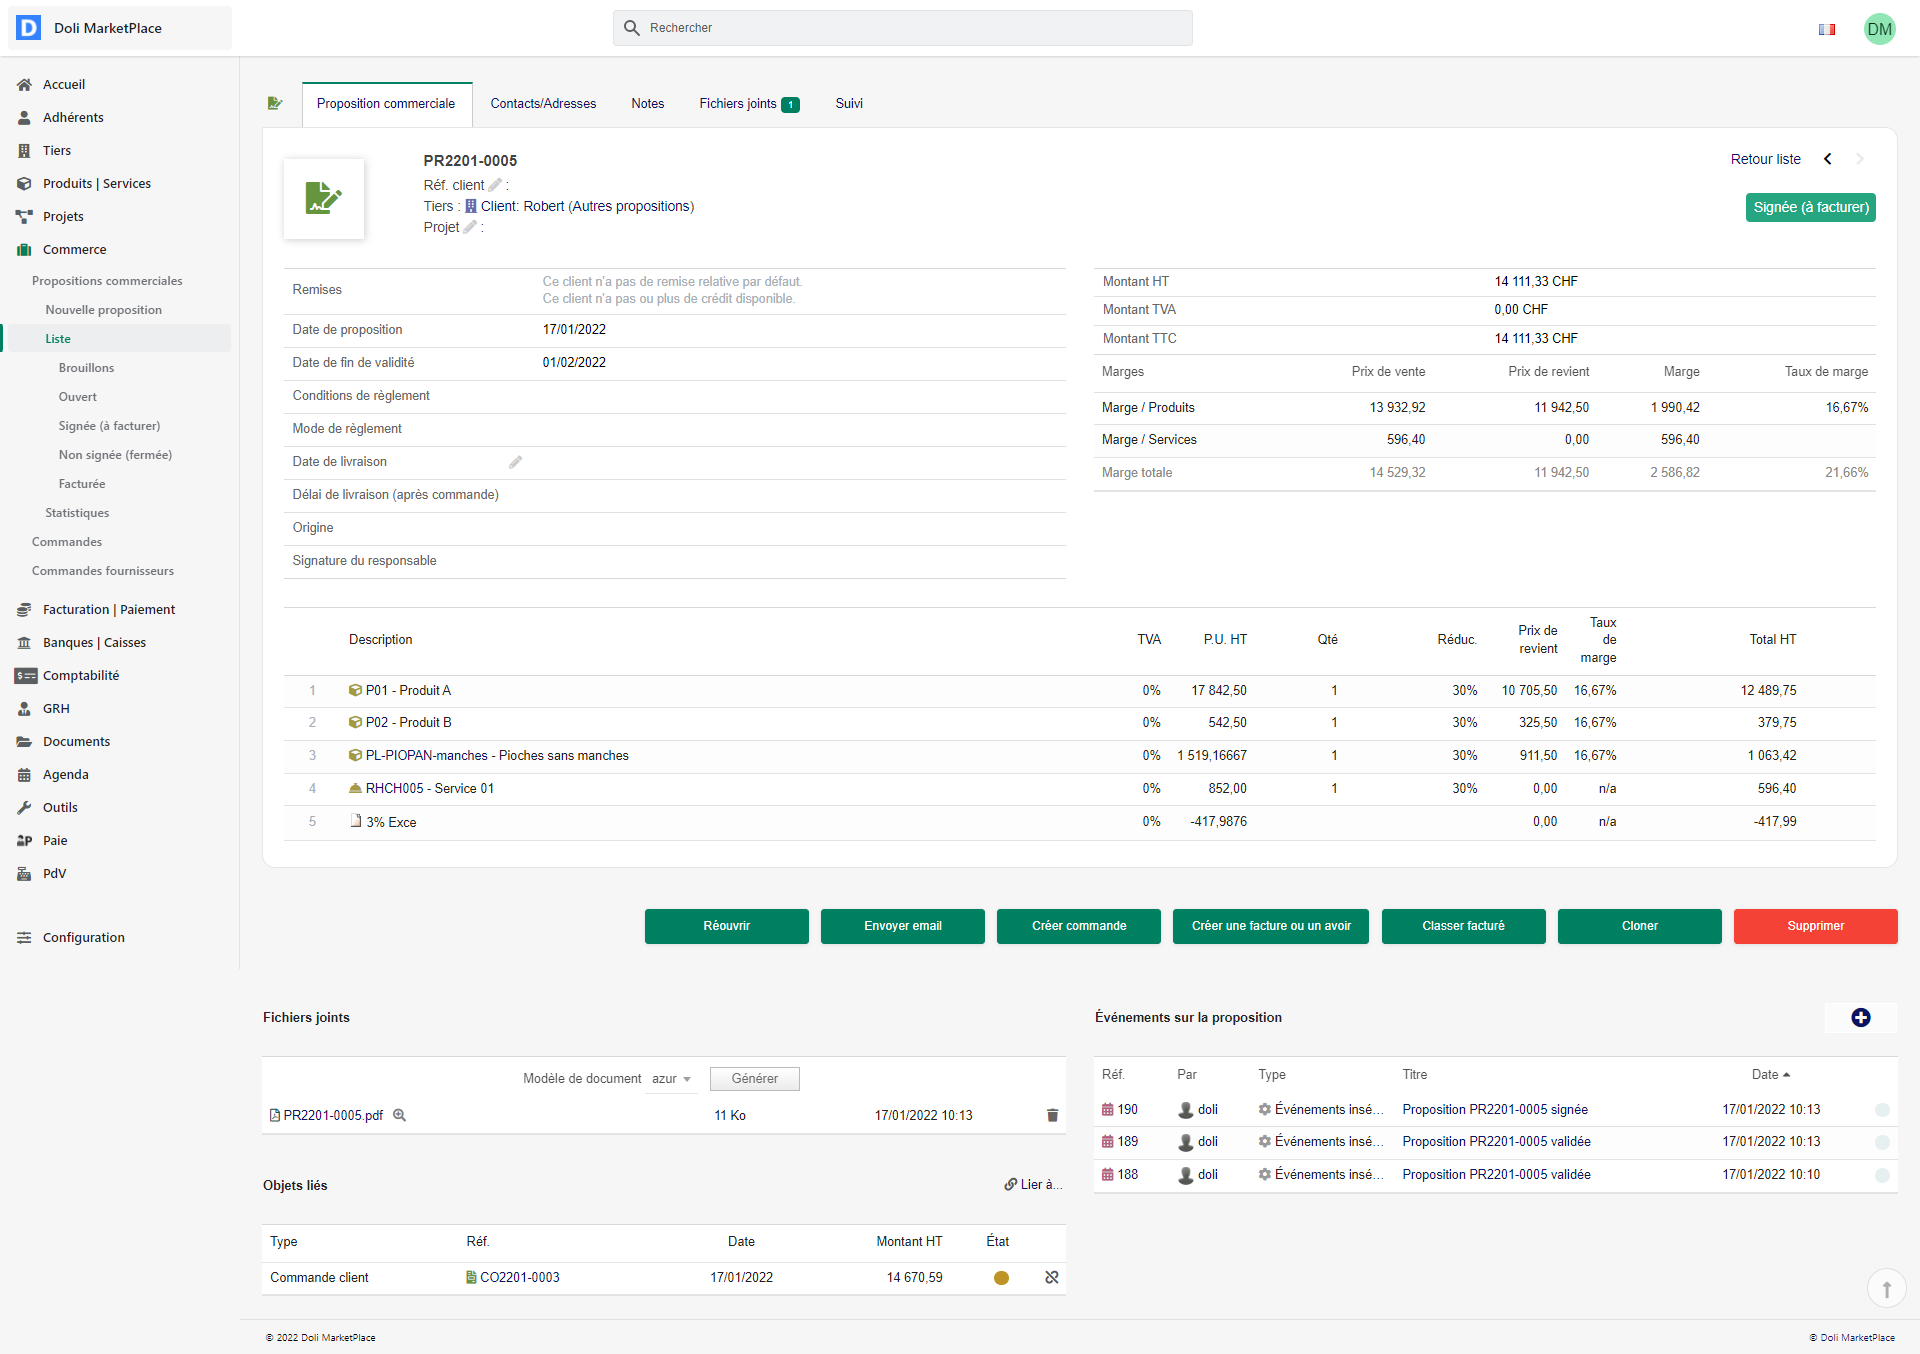The width and height of the screenshot is (1920, 1354).
Task: Add new event with plus icon
Action: coord(1860,1017)
